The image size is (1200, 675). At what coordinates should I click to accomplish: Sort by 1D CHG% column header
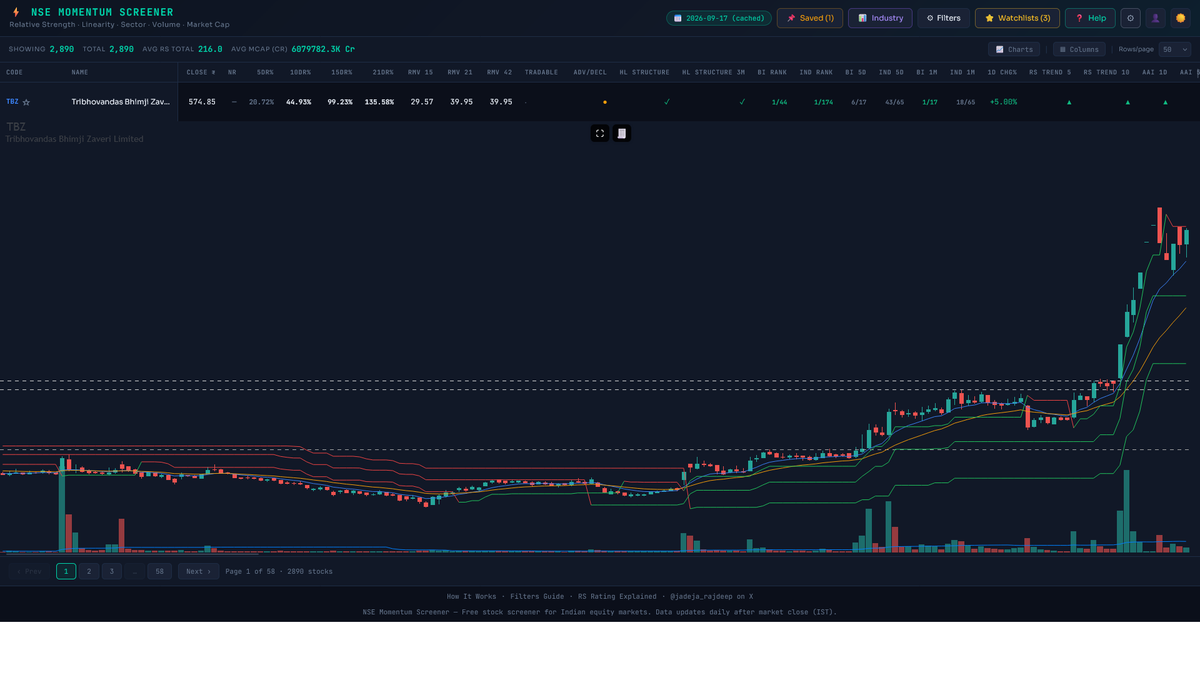(1002, 72)
